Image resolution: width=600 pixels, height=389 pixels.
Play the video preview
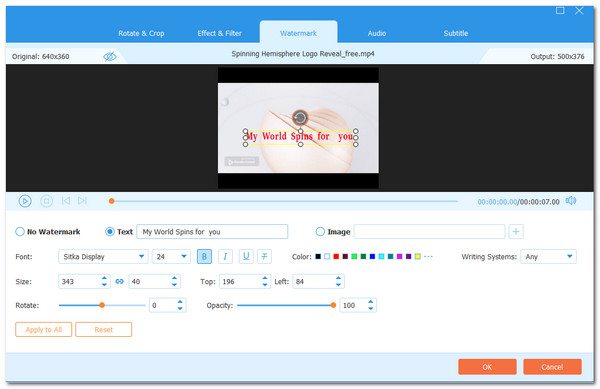point(25,201)
